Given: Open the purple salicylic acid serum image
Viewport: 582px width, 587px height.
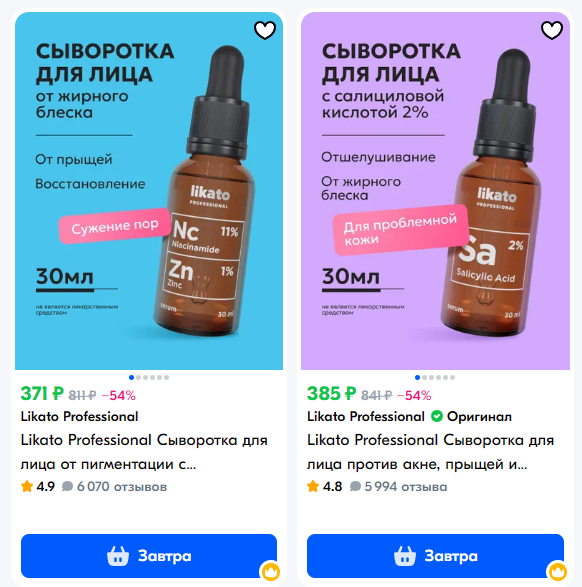Looking at the screenshot, I should coord(435,191).
